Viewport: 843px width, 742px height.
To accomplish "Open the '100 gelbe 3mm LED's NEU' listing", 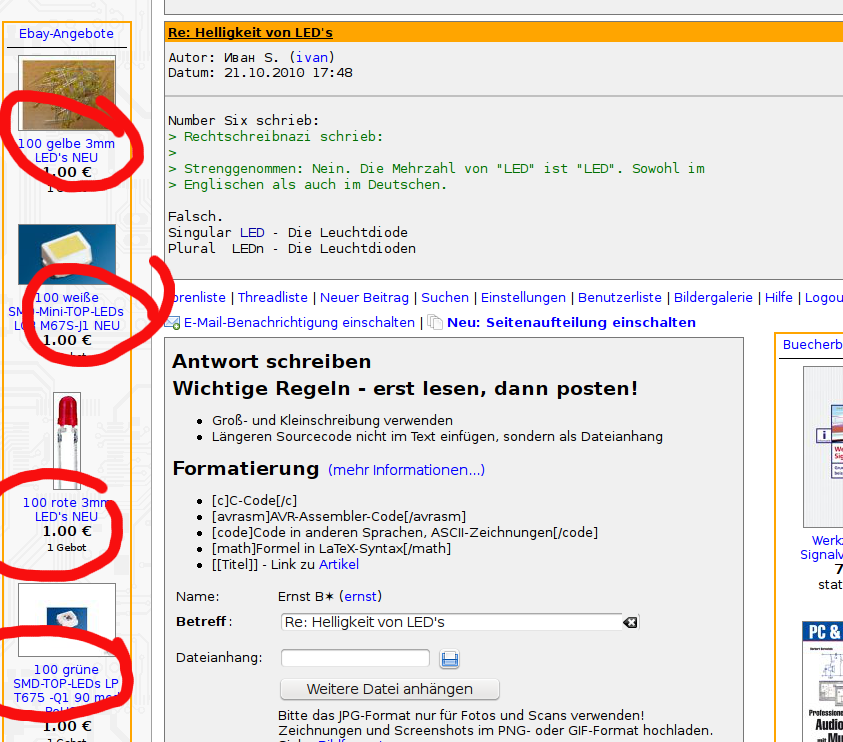I will [x=66, y=151].
